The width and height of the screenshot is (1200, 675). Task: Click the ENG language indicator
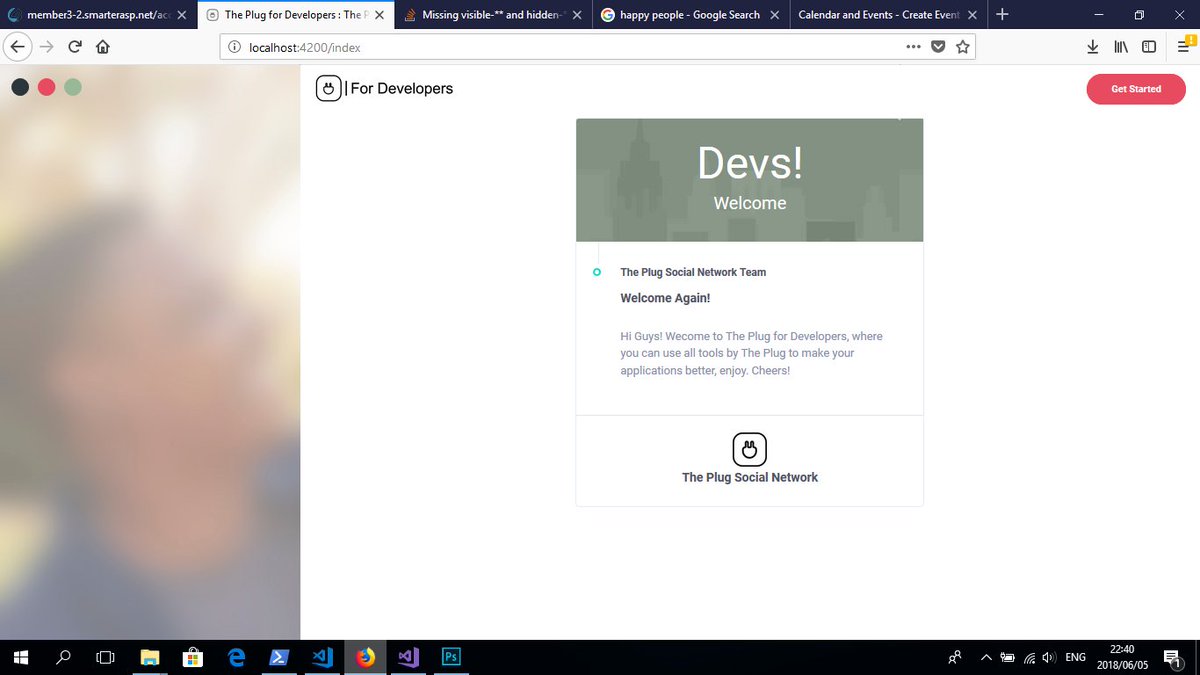tap(1076, 657)
